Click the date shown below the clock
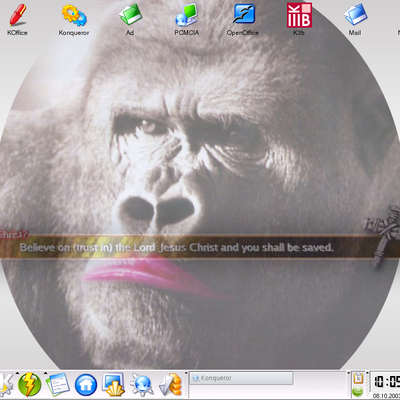Image resolution: width=400 pixels, height=400 pixels. click(x=387, y=396)
